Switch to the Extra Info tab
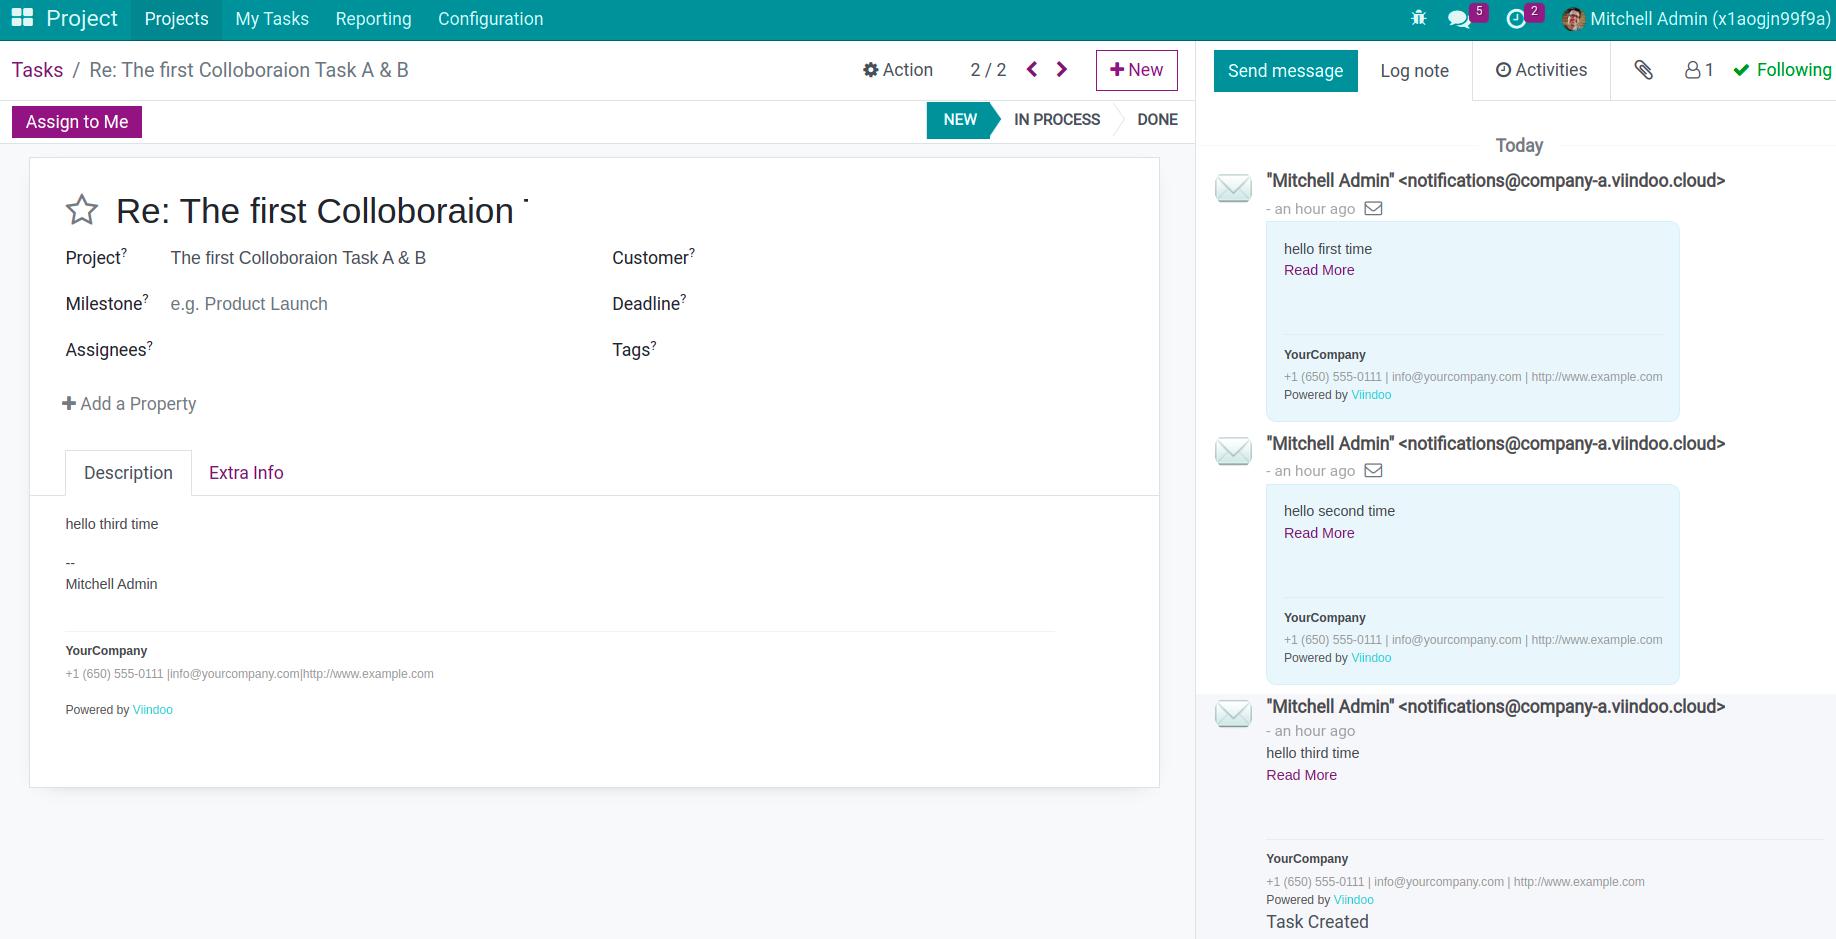The height and width of the screenshot is (939, 1836). click(x=246, y=473)
